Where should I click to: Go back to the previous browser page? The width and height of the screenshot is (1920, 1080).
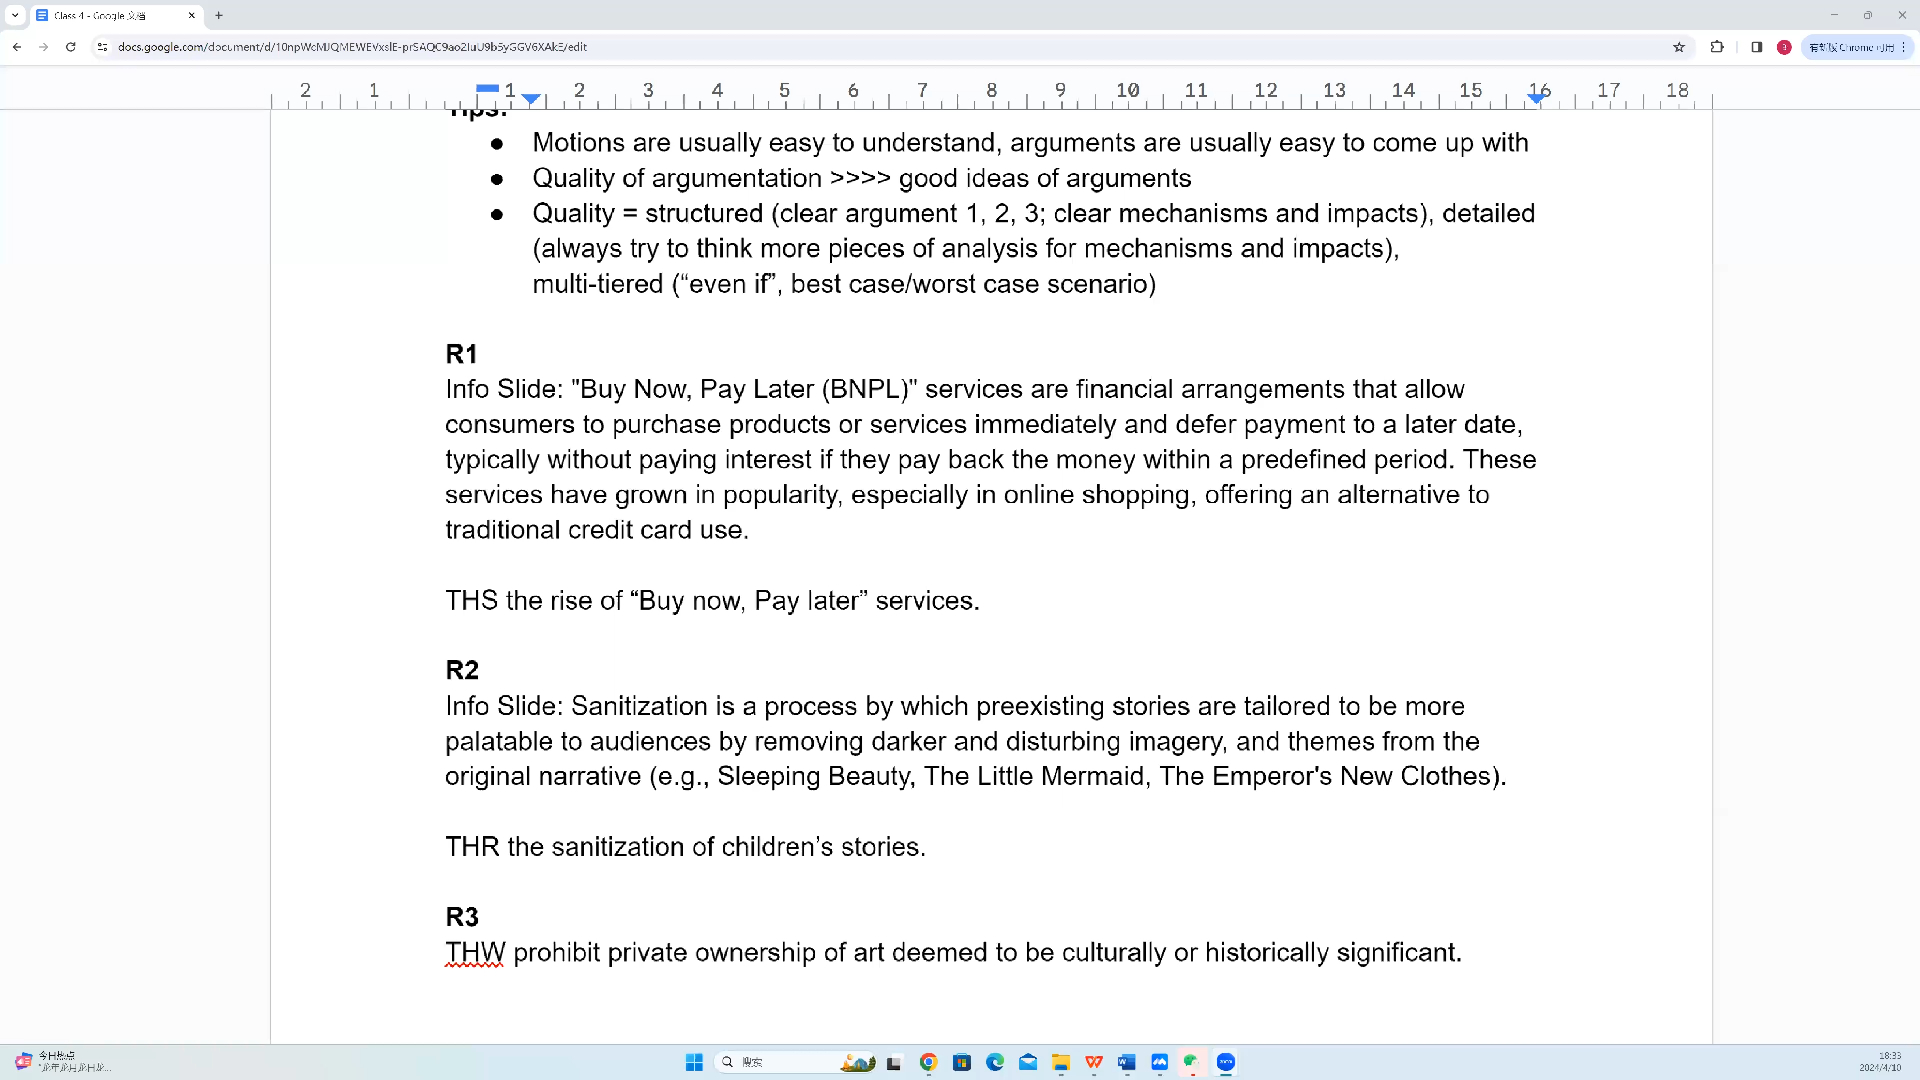(x=17, y=47)
